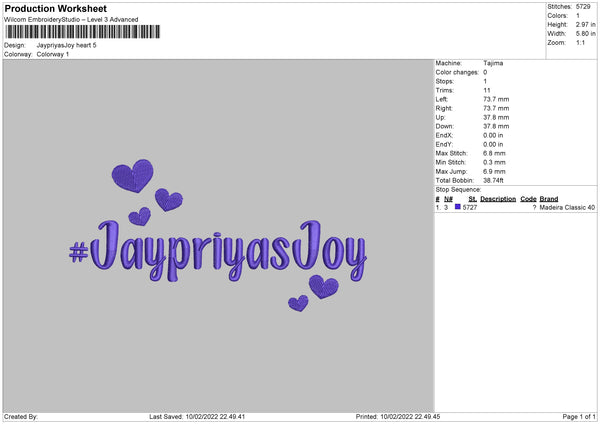Click the barcode under the header
Viewport: 600px width, 424px height.
pyautogui.click(x=83, y=32)
